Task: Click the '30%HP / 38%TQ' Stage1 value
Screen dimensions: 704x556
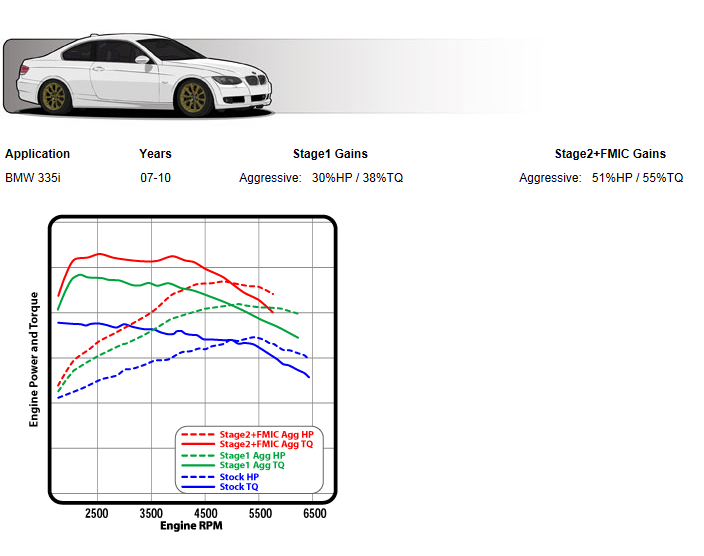Action: coord(357,178)
